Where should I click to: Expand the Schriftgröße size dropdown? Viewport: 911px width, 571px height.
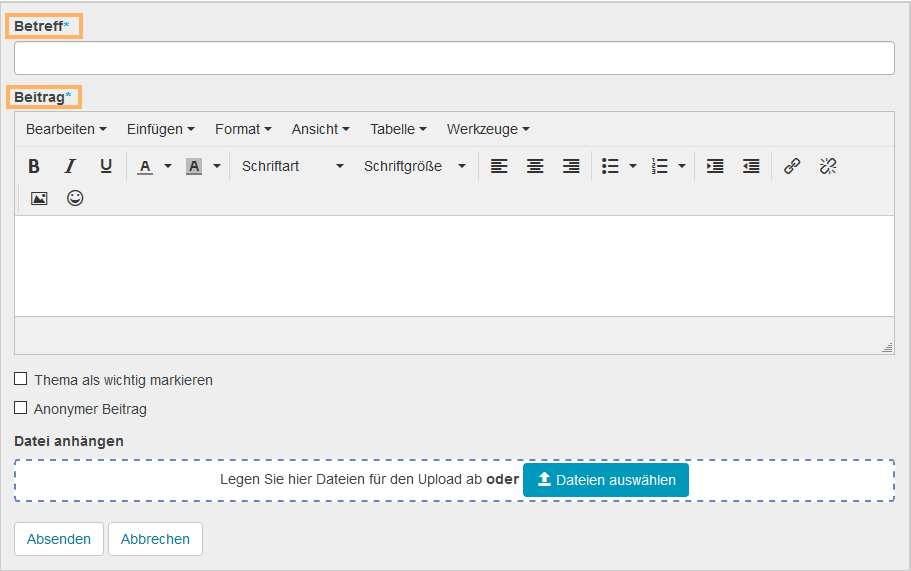click(414, 166)
